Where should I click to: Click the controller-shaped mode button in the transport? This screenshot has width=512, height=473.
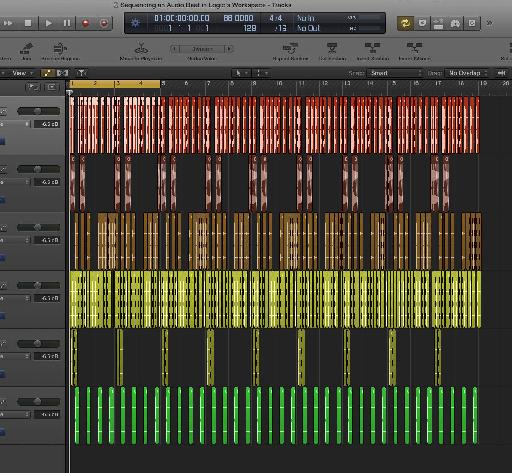click(455, 23)
